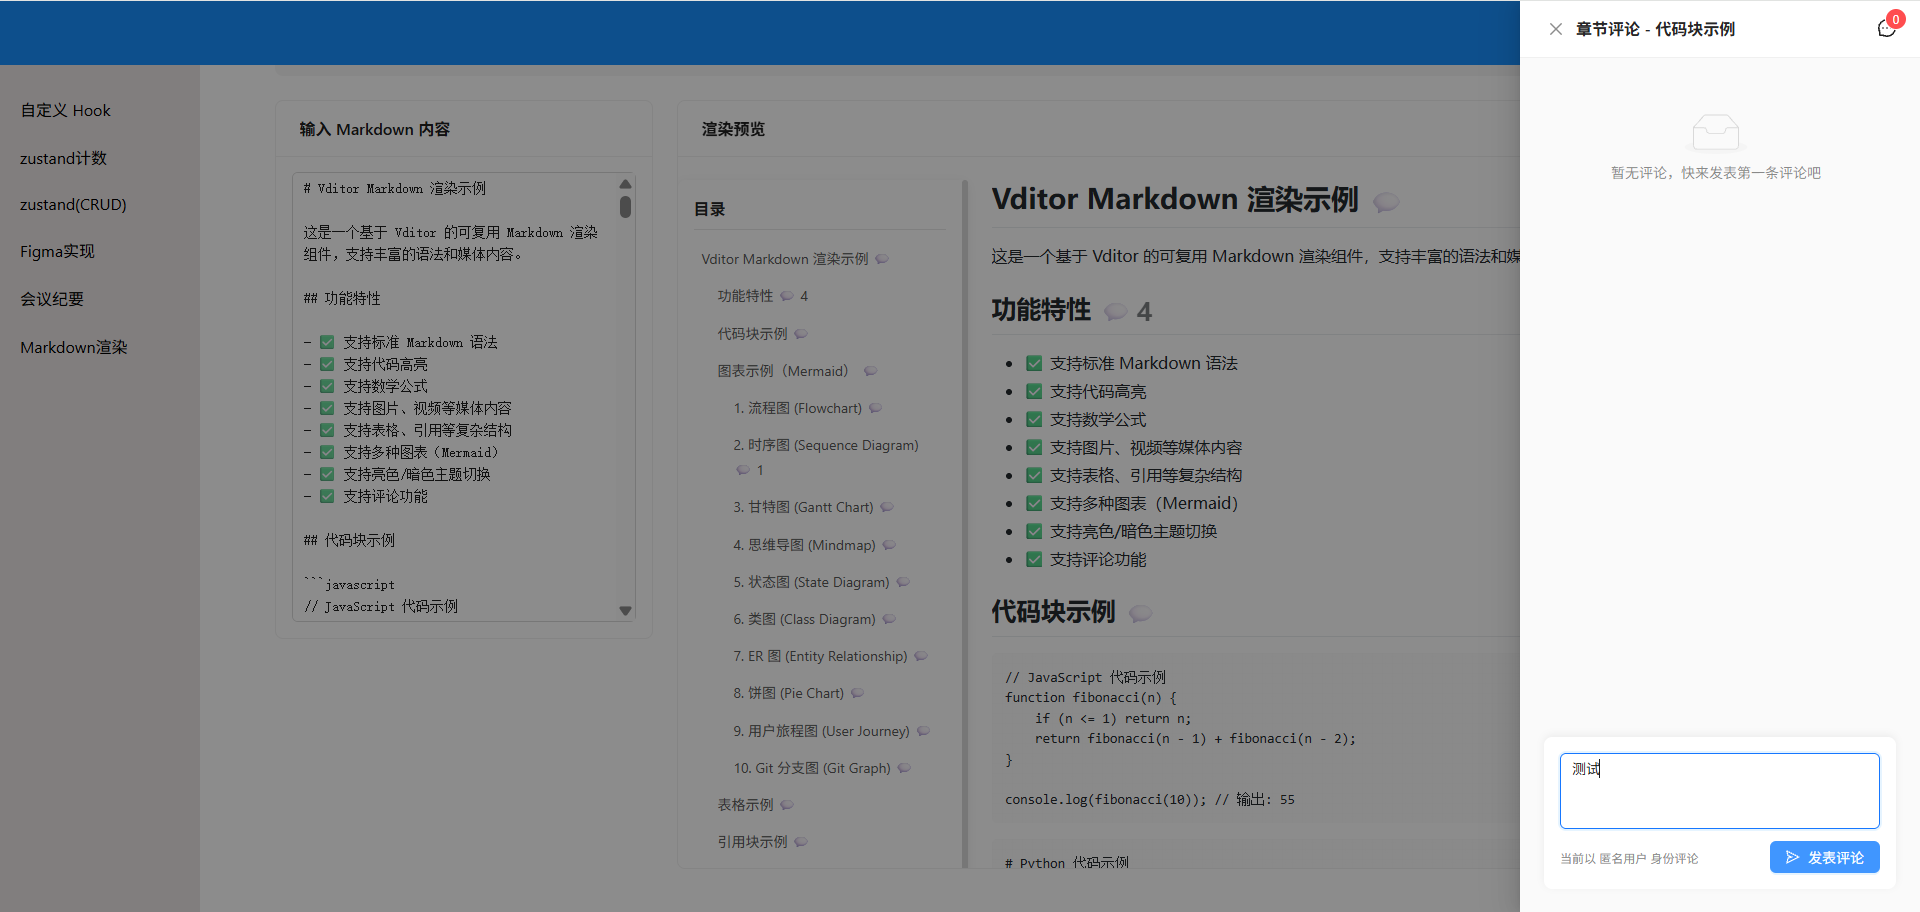Image resolution: width=1920 pixels, height=912 pixels.
Task: Toggle preview checkbox 支持数学公式
Action: [1034, 420]
